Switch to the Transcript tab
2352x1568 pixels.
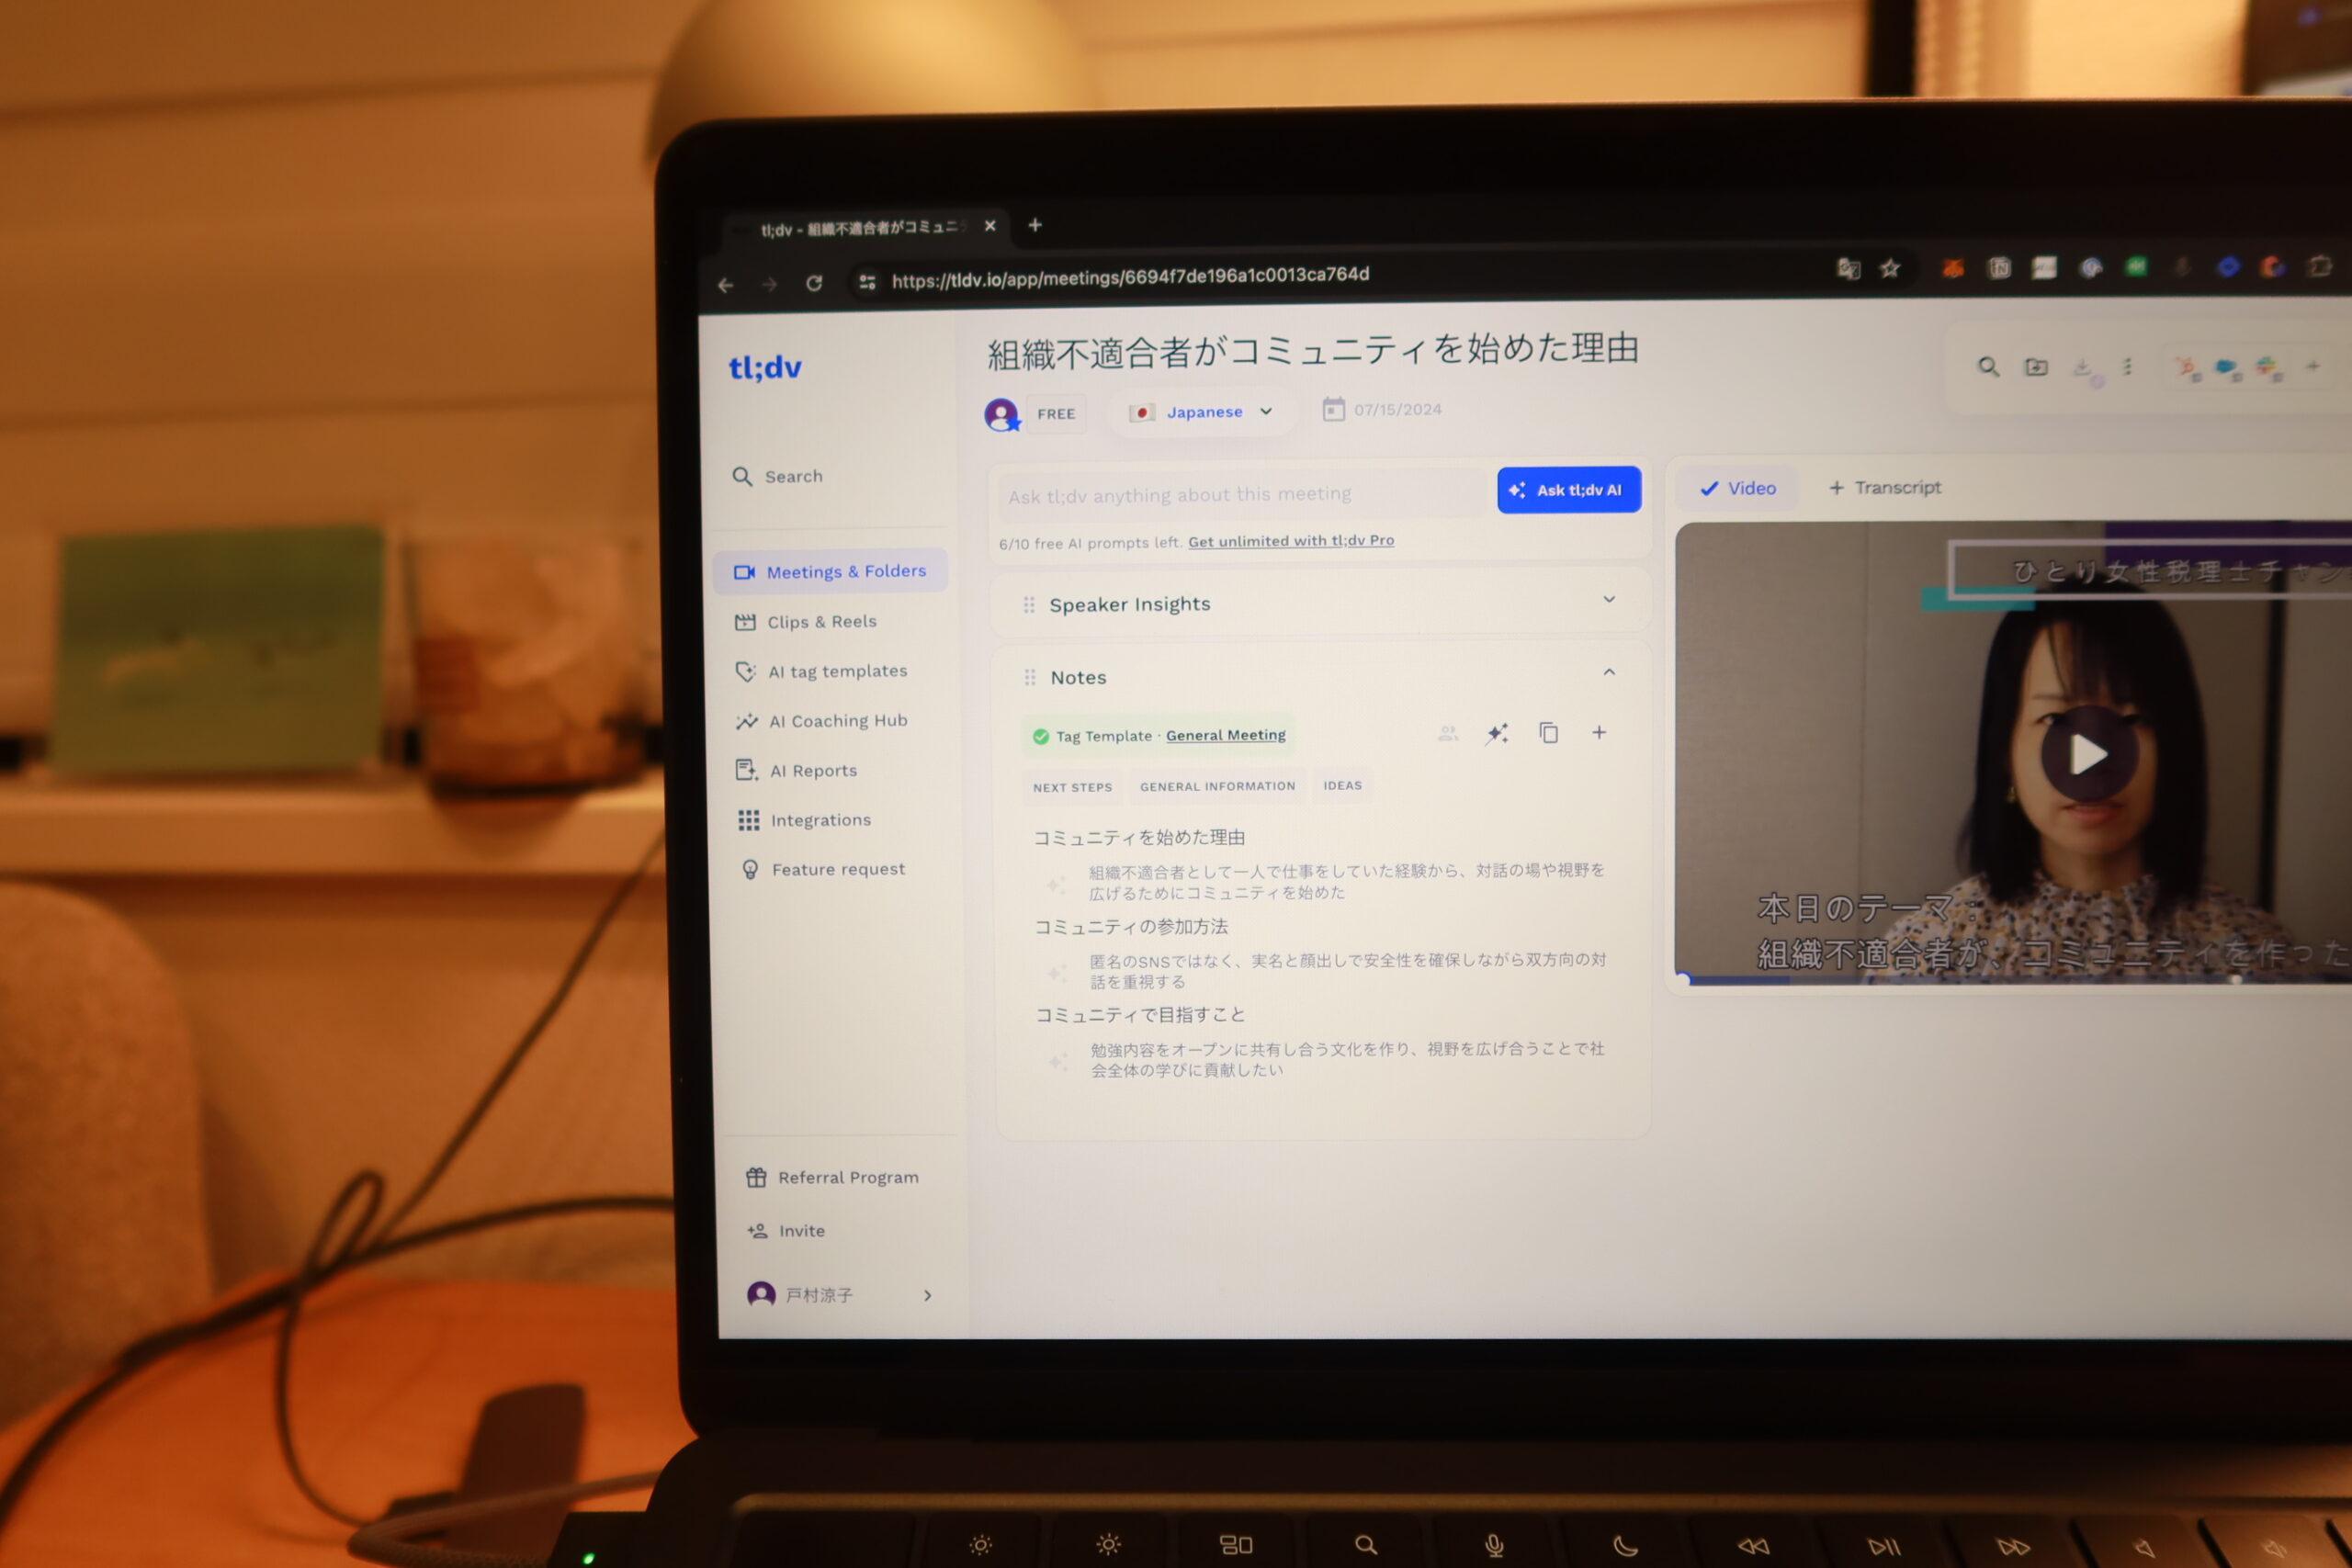pyautogui.click(x=1890, y=489)
